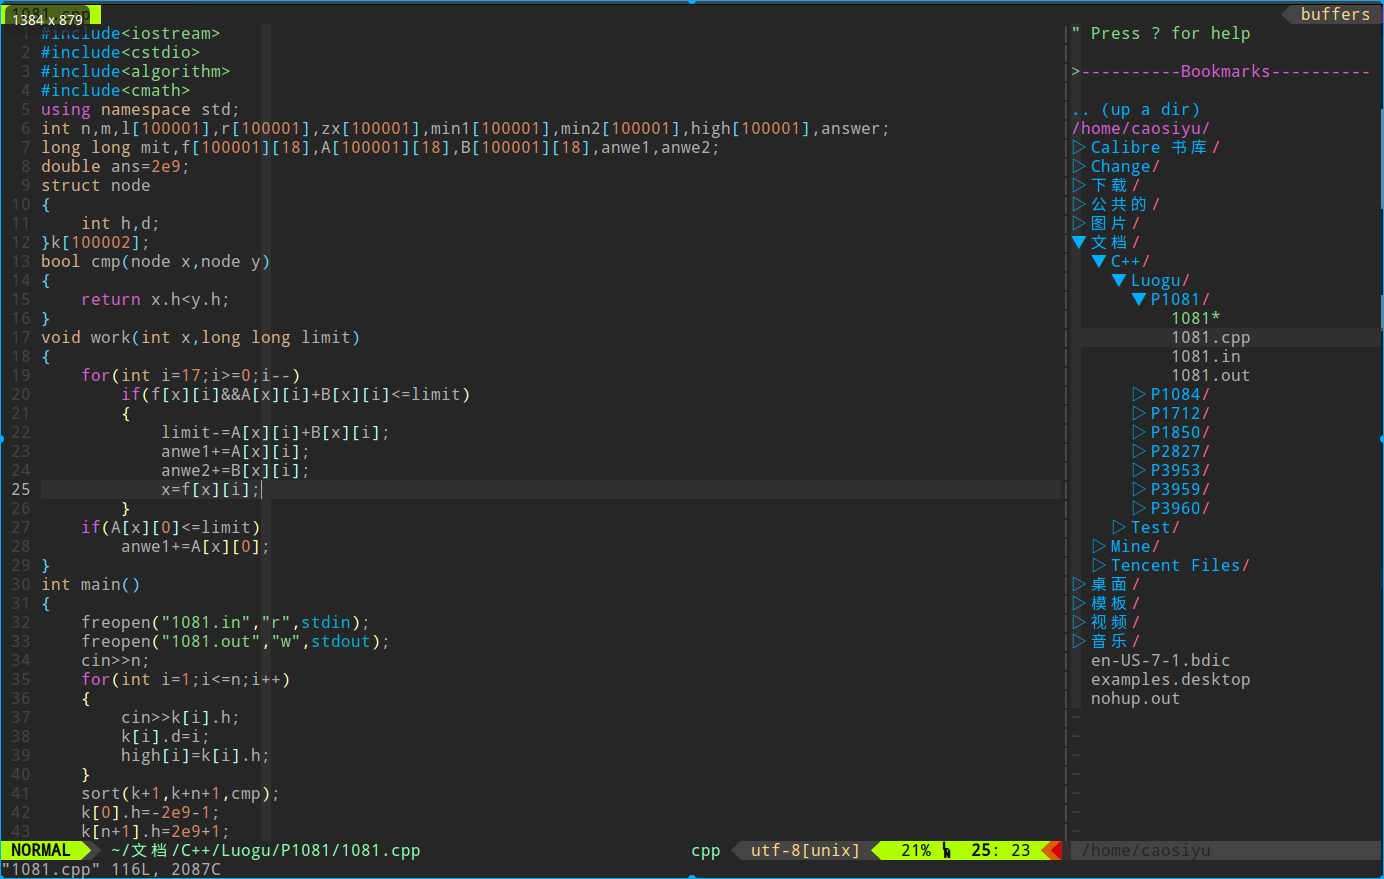Switch to the buffers tab at top right

click(1335, 13)
